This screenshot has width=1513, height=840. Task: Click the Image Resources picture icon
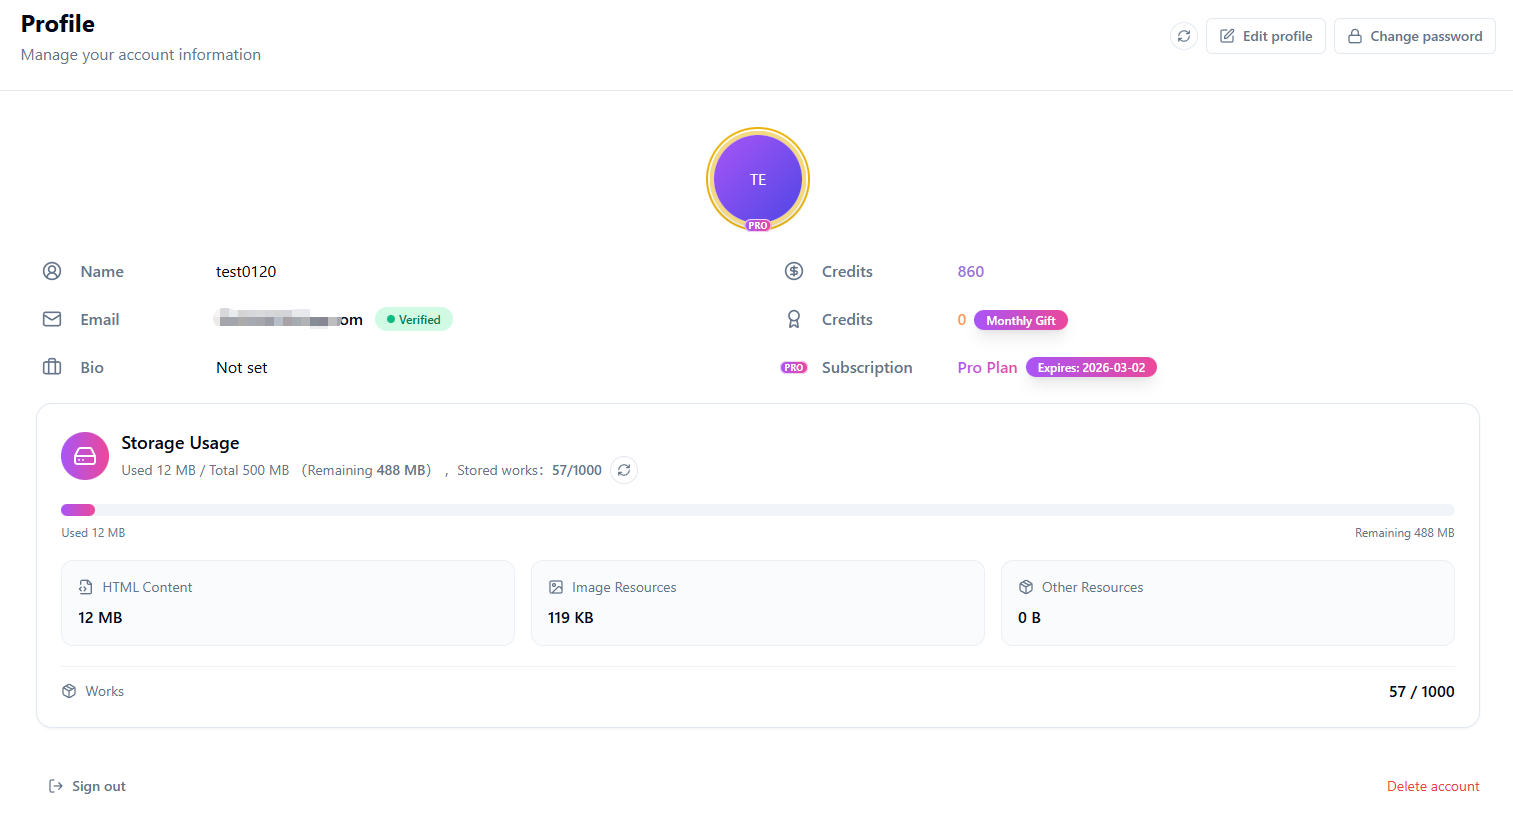(x=555, y=586)
